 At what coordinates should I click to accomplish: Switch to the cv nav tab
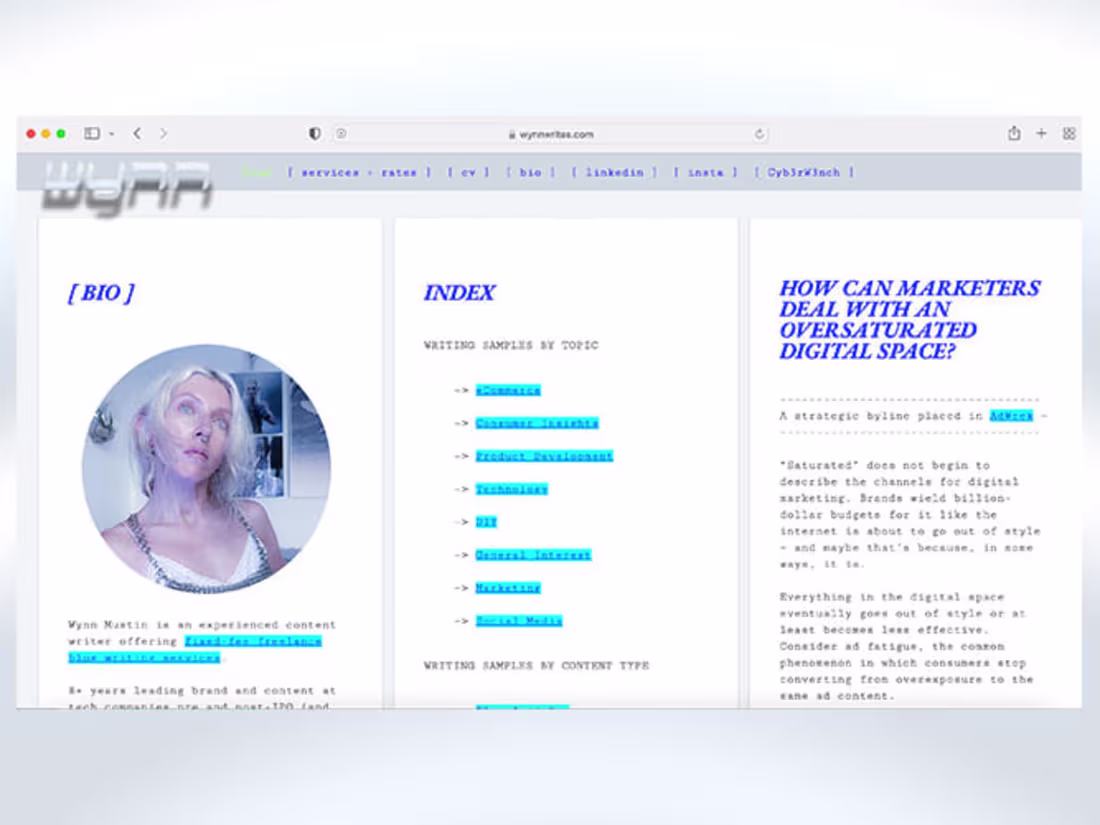coord(469,171)
